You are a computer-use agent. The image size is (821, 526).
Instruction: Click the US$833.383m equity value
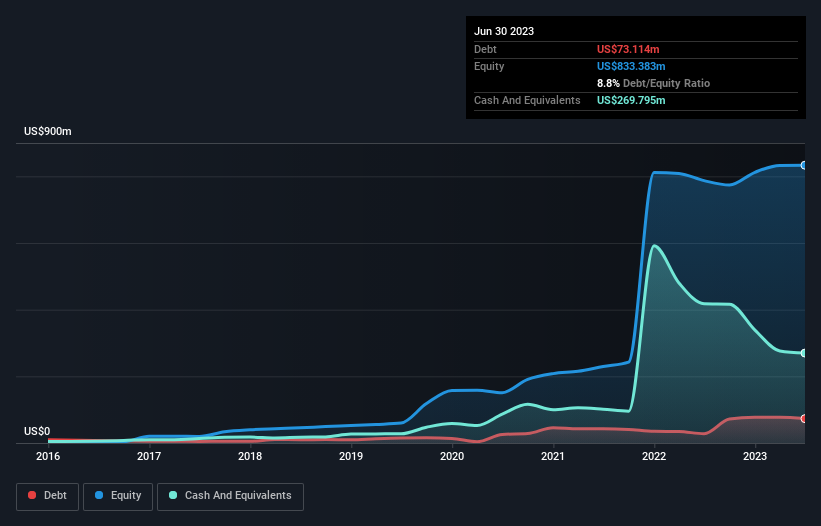point(631,66)
